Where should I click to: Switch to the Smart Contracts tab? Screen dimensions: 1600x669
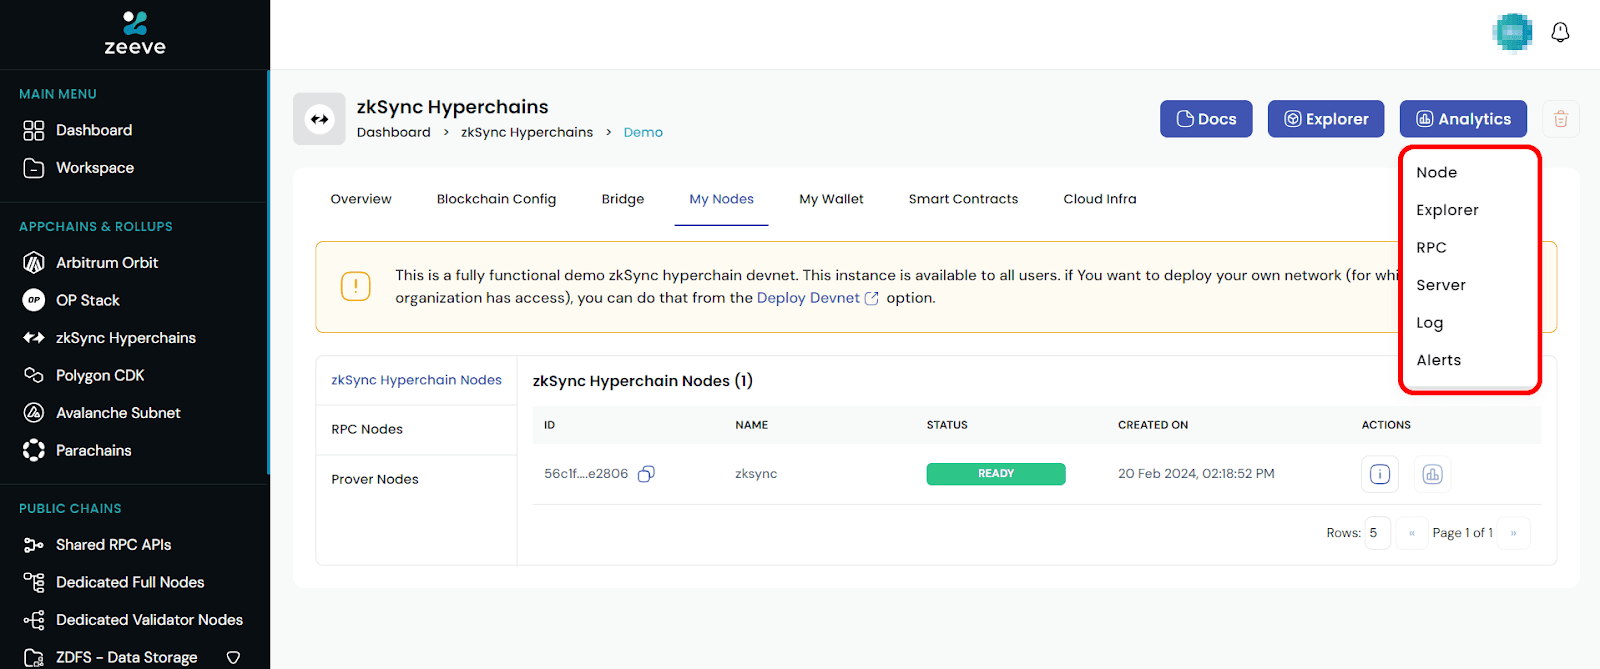(963, 199)
